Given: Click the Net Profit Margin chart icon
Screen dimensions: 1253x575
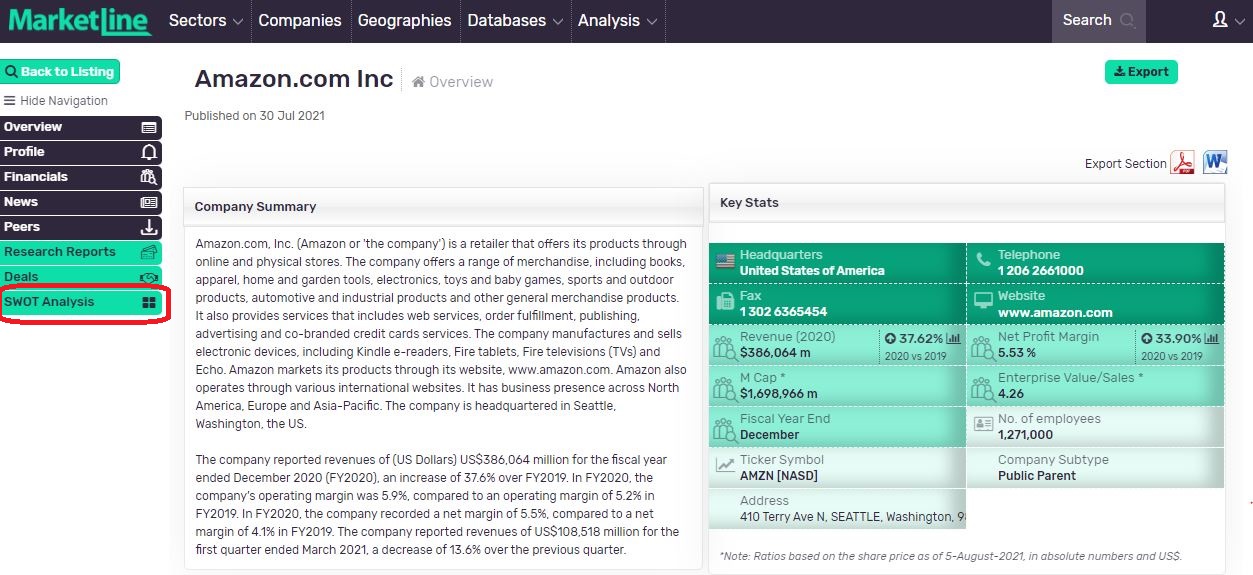Looking at the screenshot, I should [x=1211, y=338].
